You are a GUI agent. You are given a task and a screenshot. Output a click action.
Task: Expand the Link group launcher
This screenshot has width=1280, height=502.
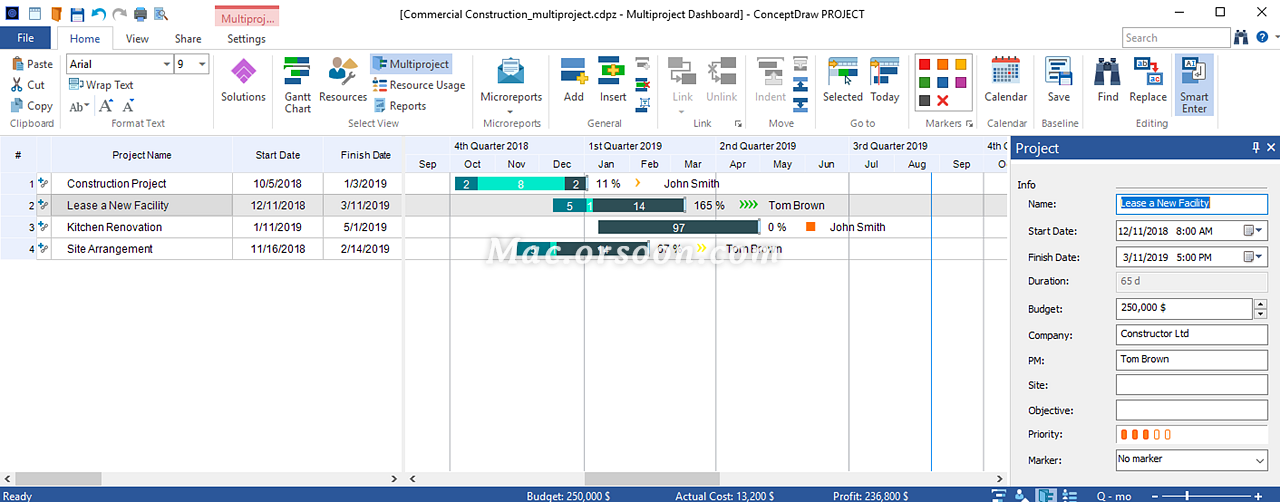738,124
